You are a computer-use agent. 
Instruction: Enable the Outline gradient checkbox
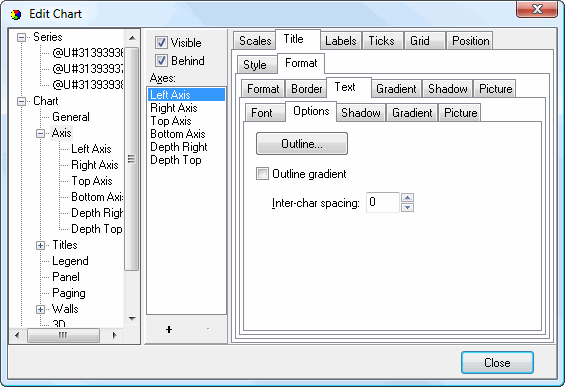click(x=262, y=174)
